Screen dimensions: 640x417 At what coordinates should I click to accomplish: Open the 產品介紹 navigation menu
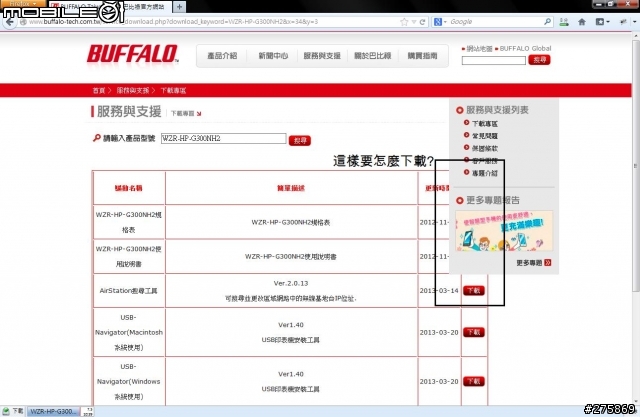[x=222, y=56]
